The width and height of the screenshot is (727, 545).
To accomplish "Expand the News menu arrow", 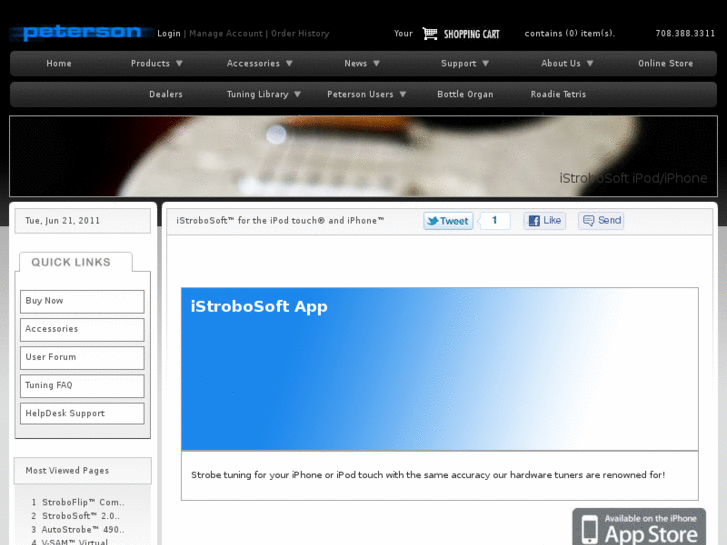I will (x=376, y=63).
